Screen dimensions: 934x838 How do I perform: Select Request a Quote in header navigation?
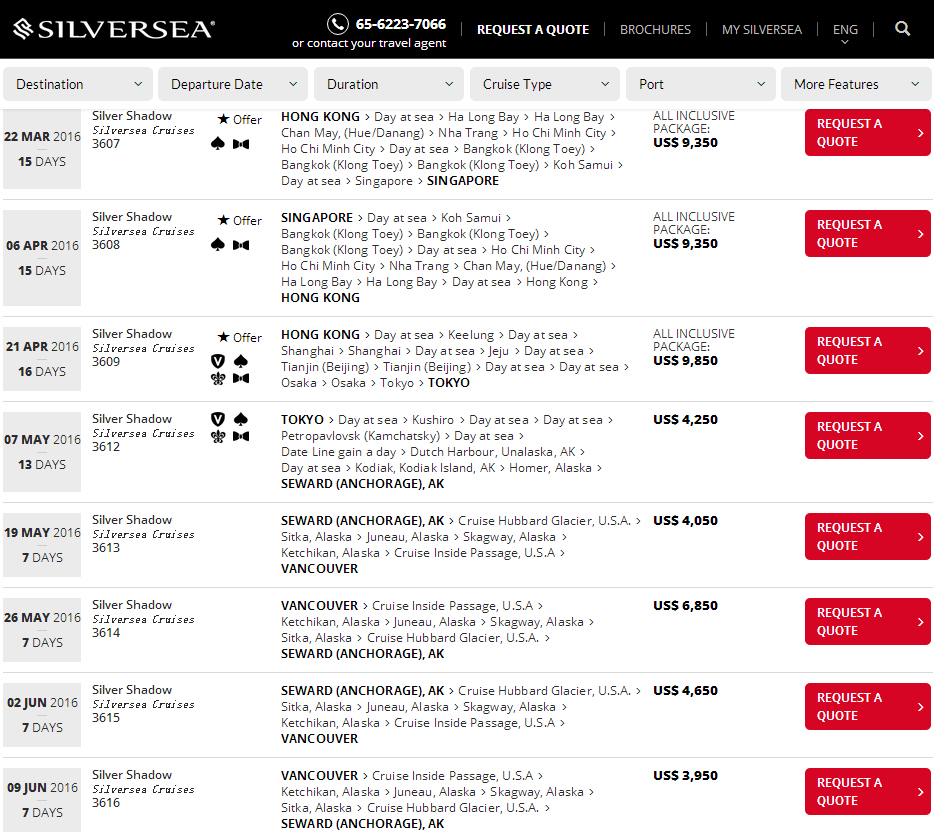(532, 30)
